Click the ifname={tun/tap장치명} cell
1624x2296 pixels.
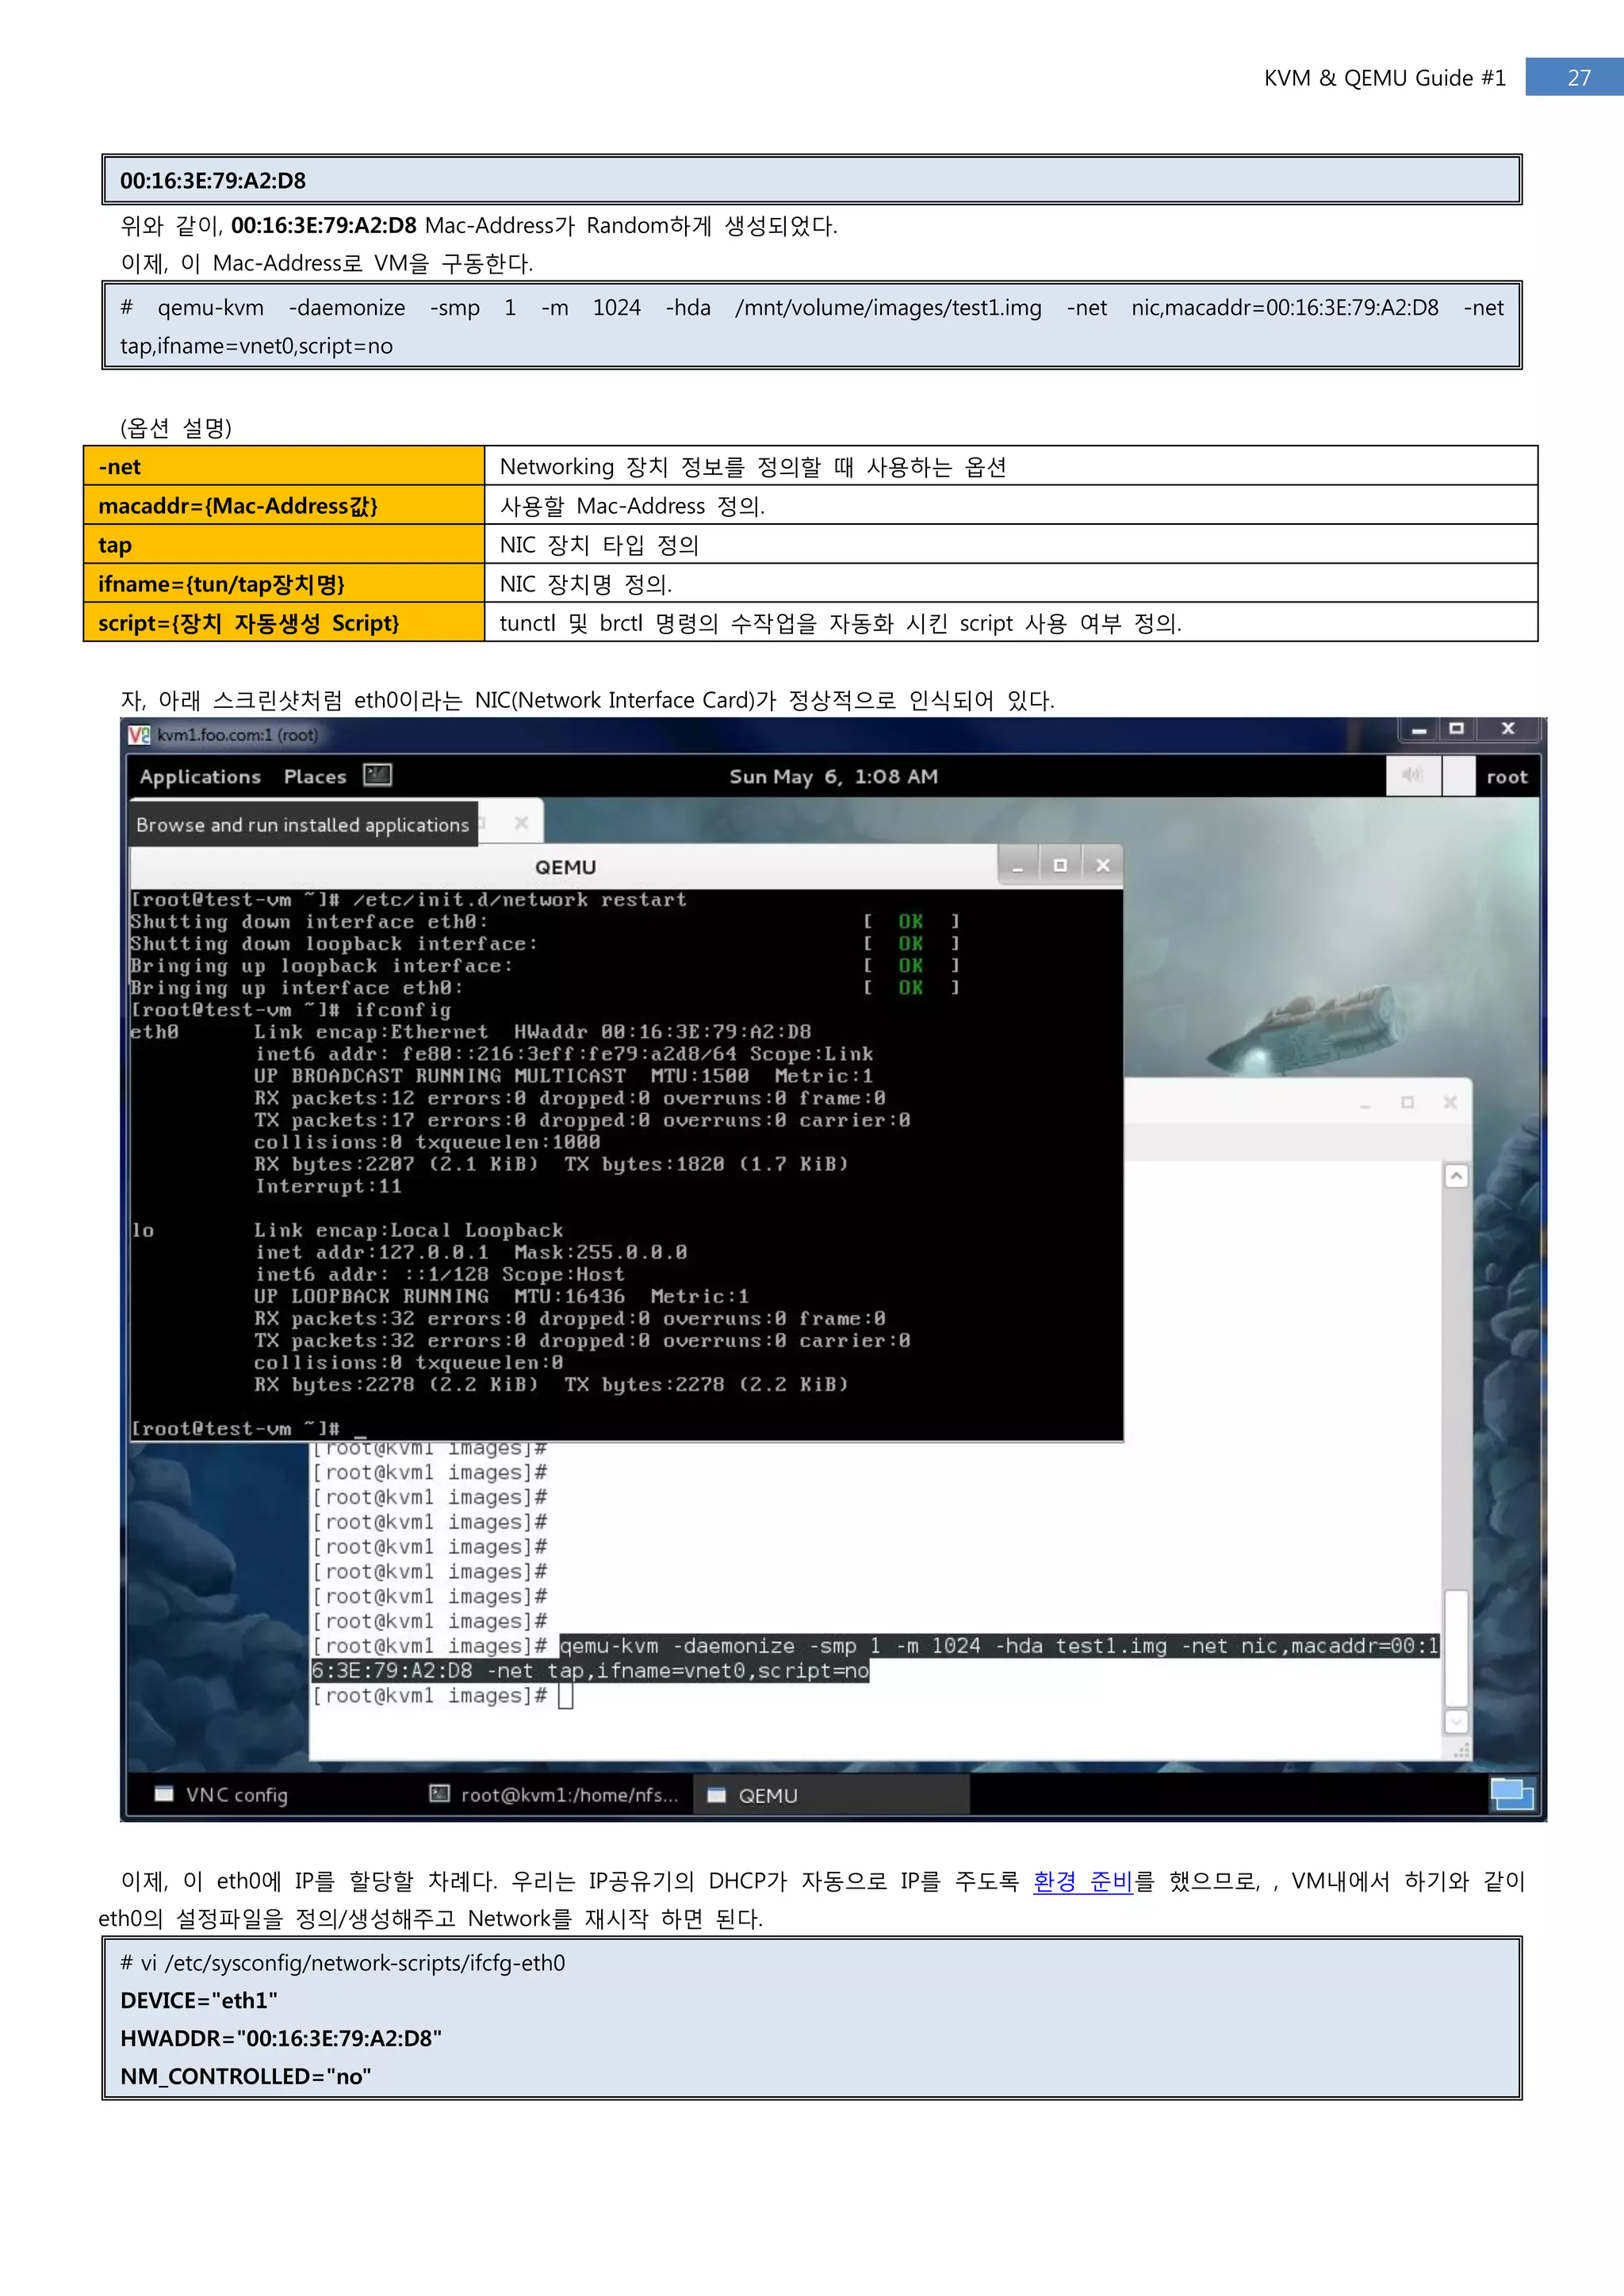(x=284, y=583)
